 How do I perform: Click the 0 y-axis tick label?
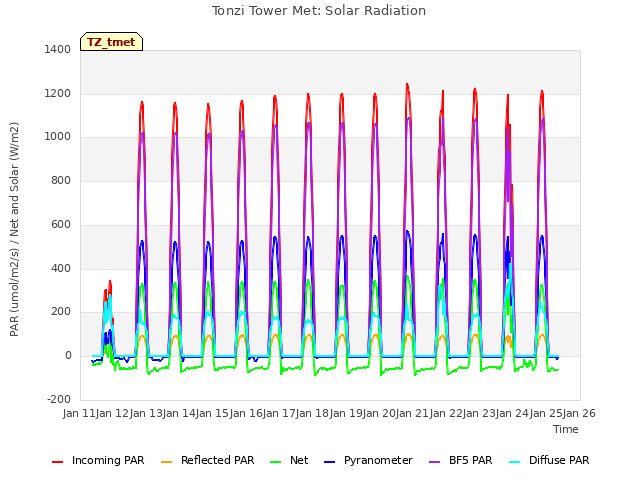68,356
